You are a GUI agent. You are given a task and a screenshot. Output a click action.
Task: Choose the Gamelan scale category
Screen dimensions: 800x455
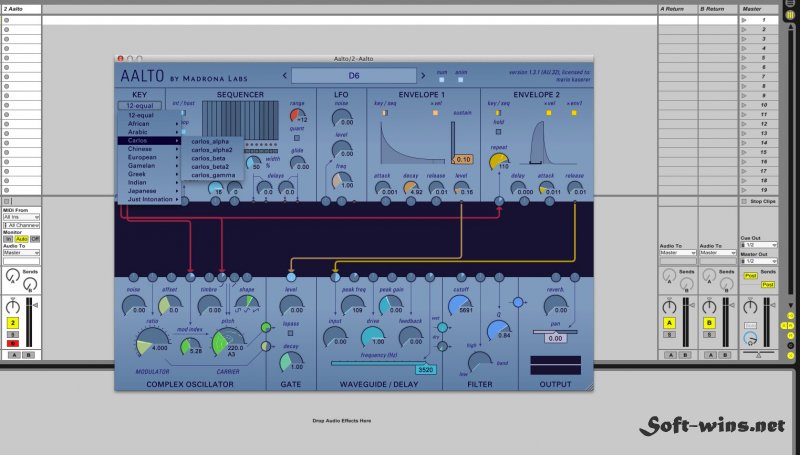point(149,165)
